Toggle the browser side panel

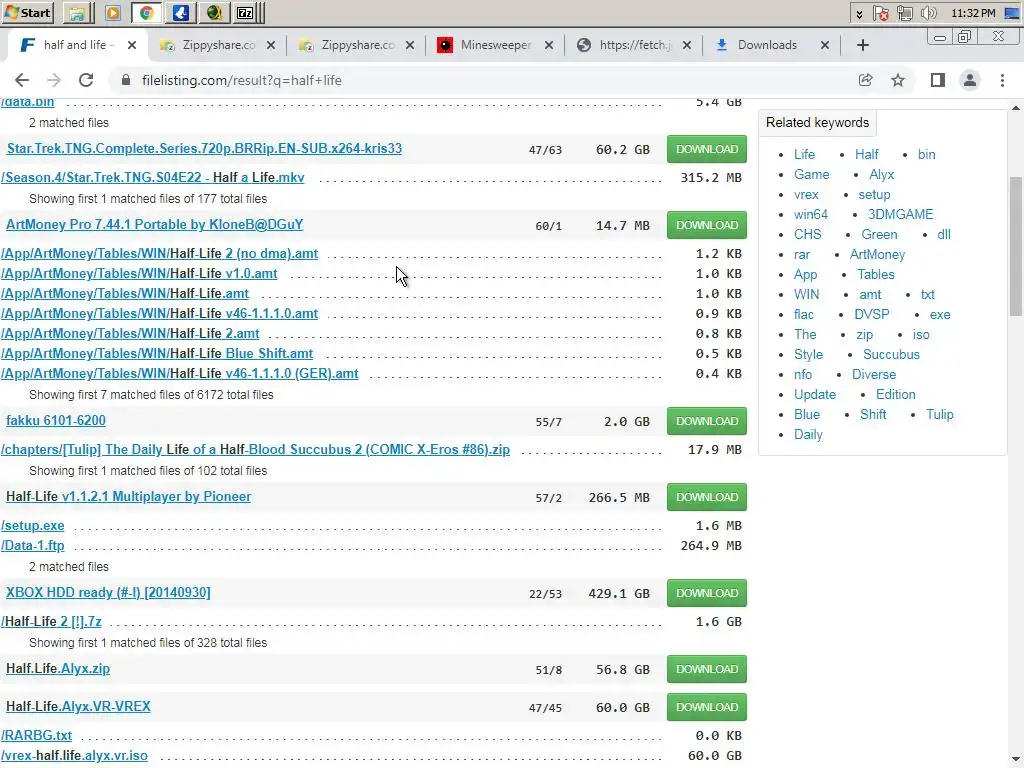click(x=938, y=80)
